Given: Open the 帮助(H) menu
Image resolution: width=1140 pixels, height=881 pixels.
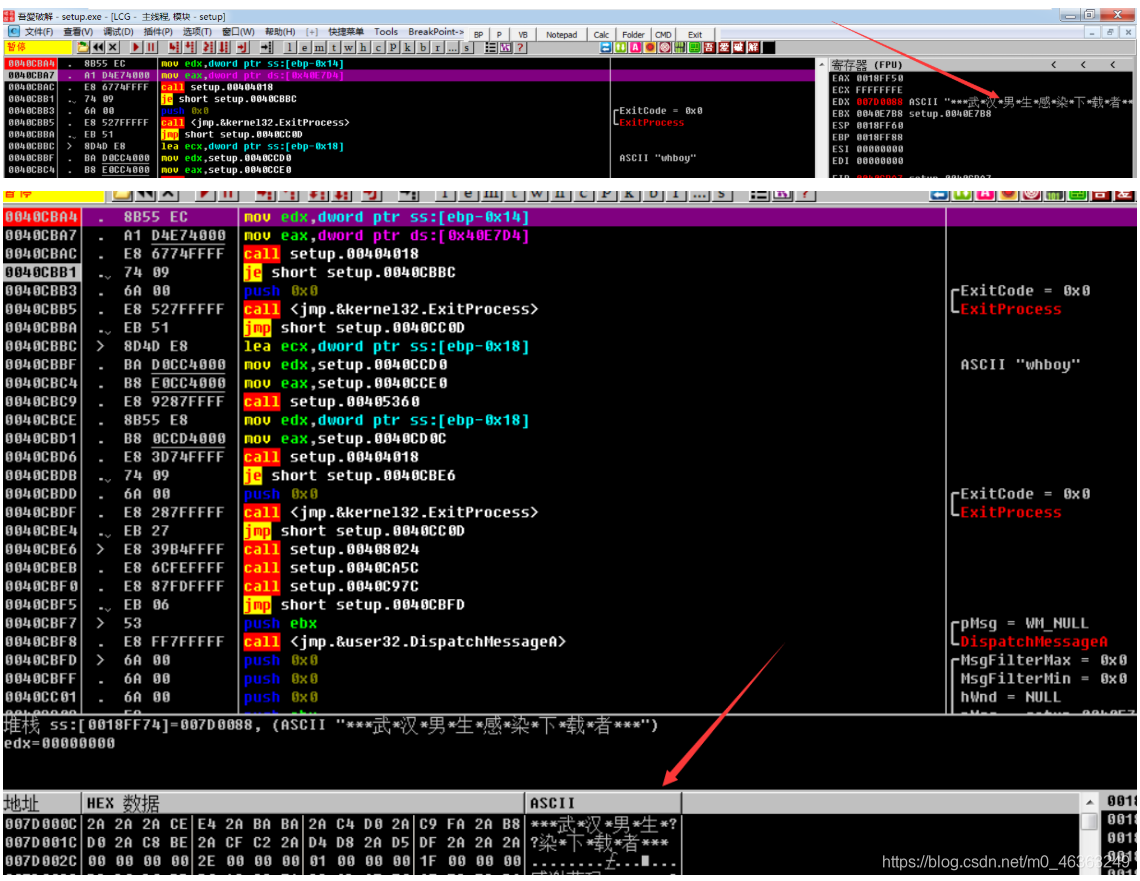Looking at the screenshot, I should 280,32.
